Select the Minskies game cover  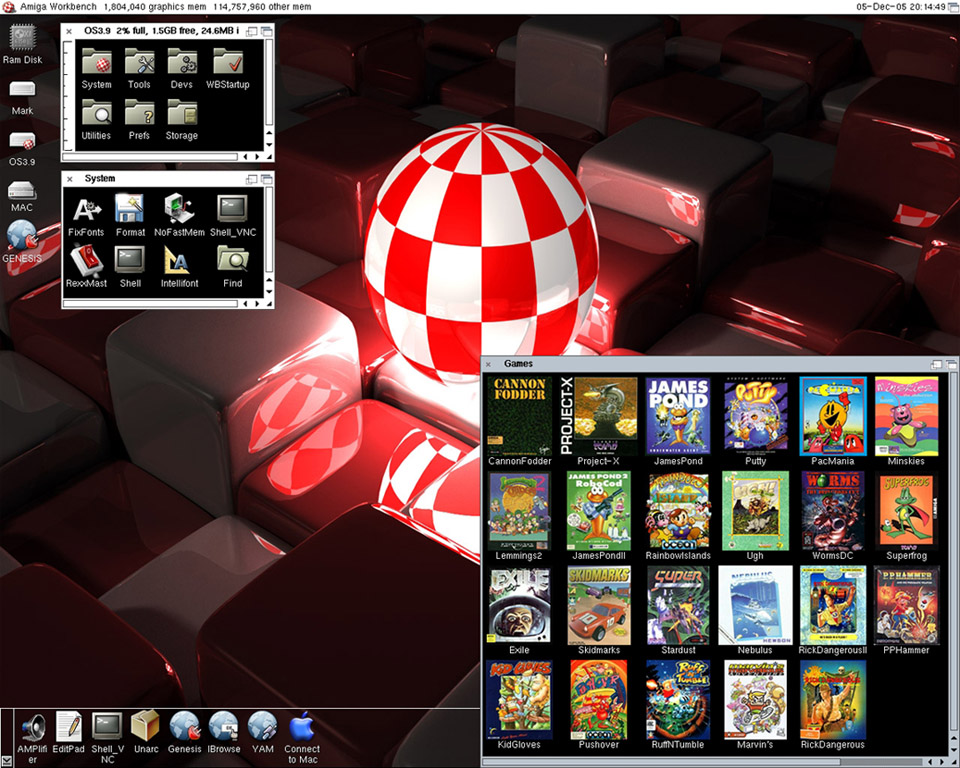pos(906,416)
